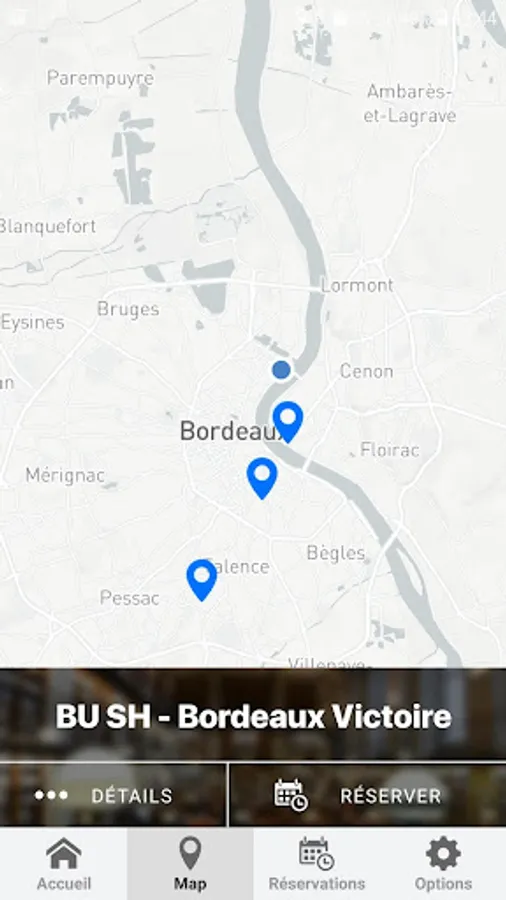Switch to the Map tab
This screenshot has width=506, height=900.
pos(190,863)
